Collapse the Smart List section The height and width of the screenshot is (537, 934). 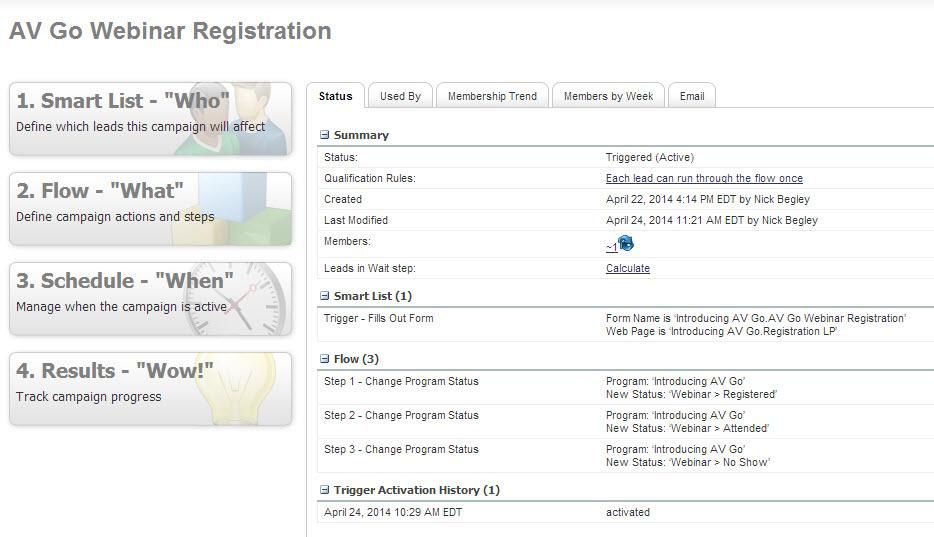click(324, 296)
